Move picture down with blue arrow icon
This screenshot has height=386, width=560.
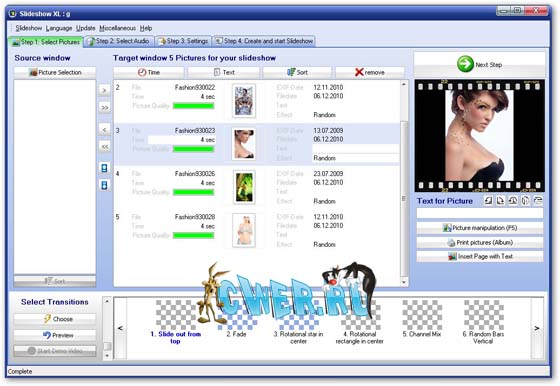click(x=104, y=185)
